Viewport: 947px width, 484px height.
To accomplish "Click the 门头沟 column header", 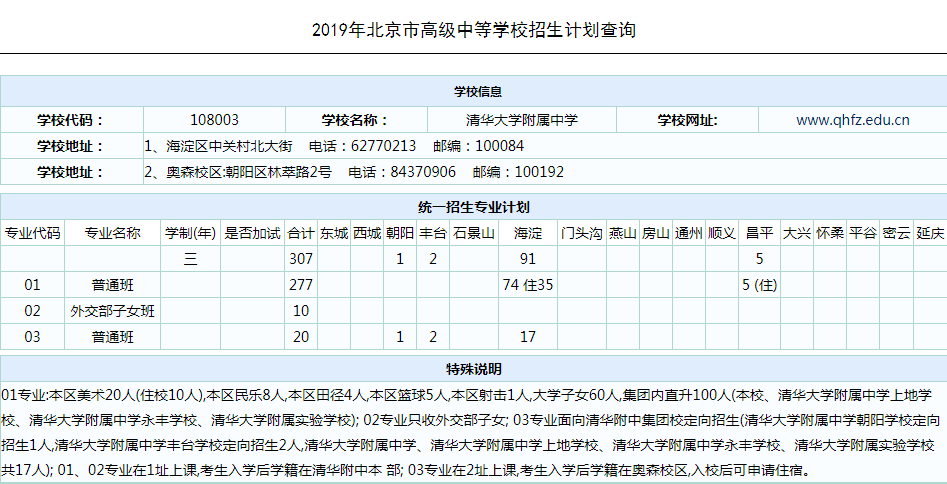I will [x=582, y=233].
